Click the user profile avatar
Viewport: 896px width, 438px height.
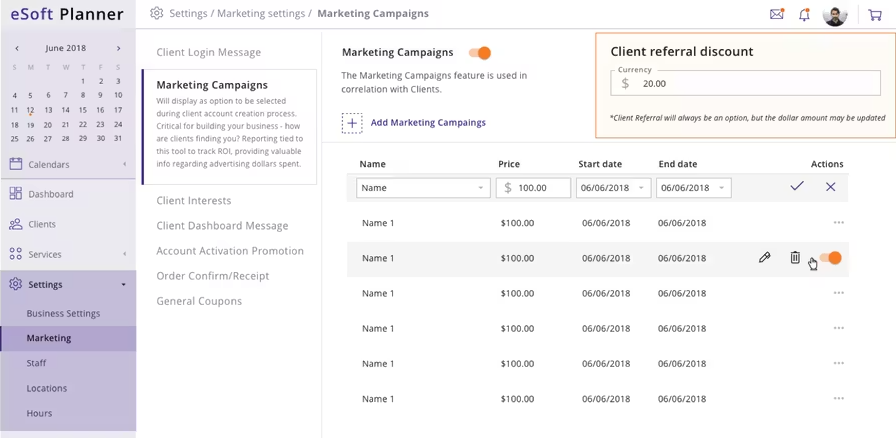tap(835, 15)
